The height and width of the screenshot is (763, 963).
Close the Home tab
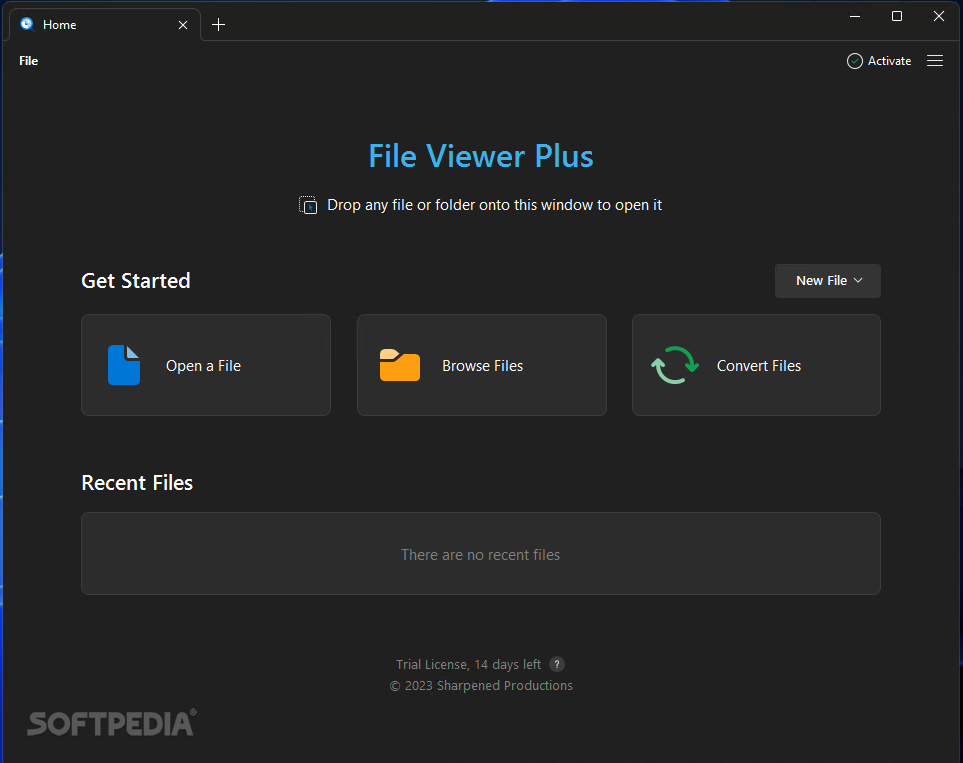[183, 25]
